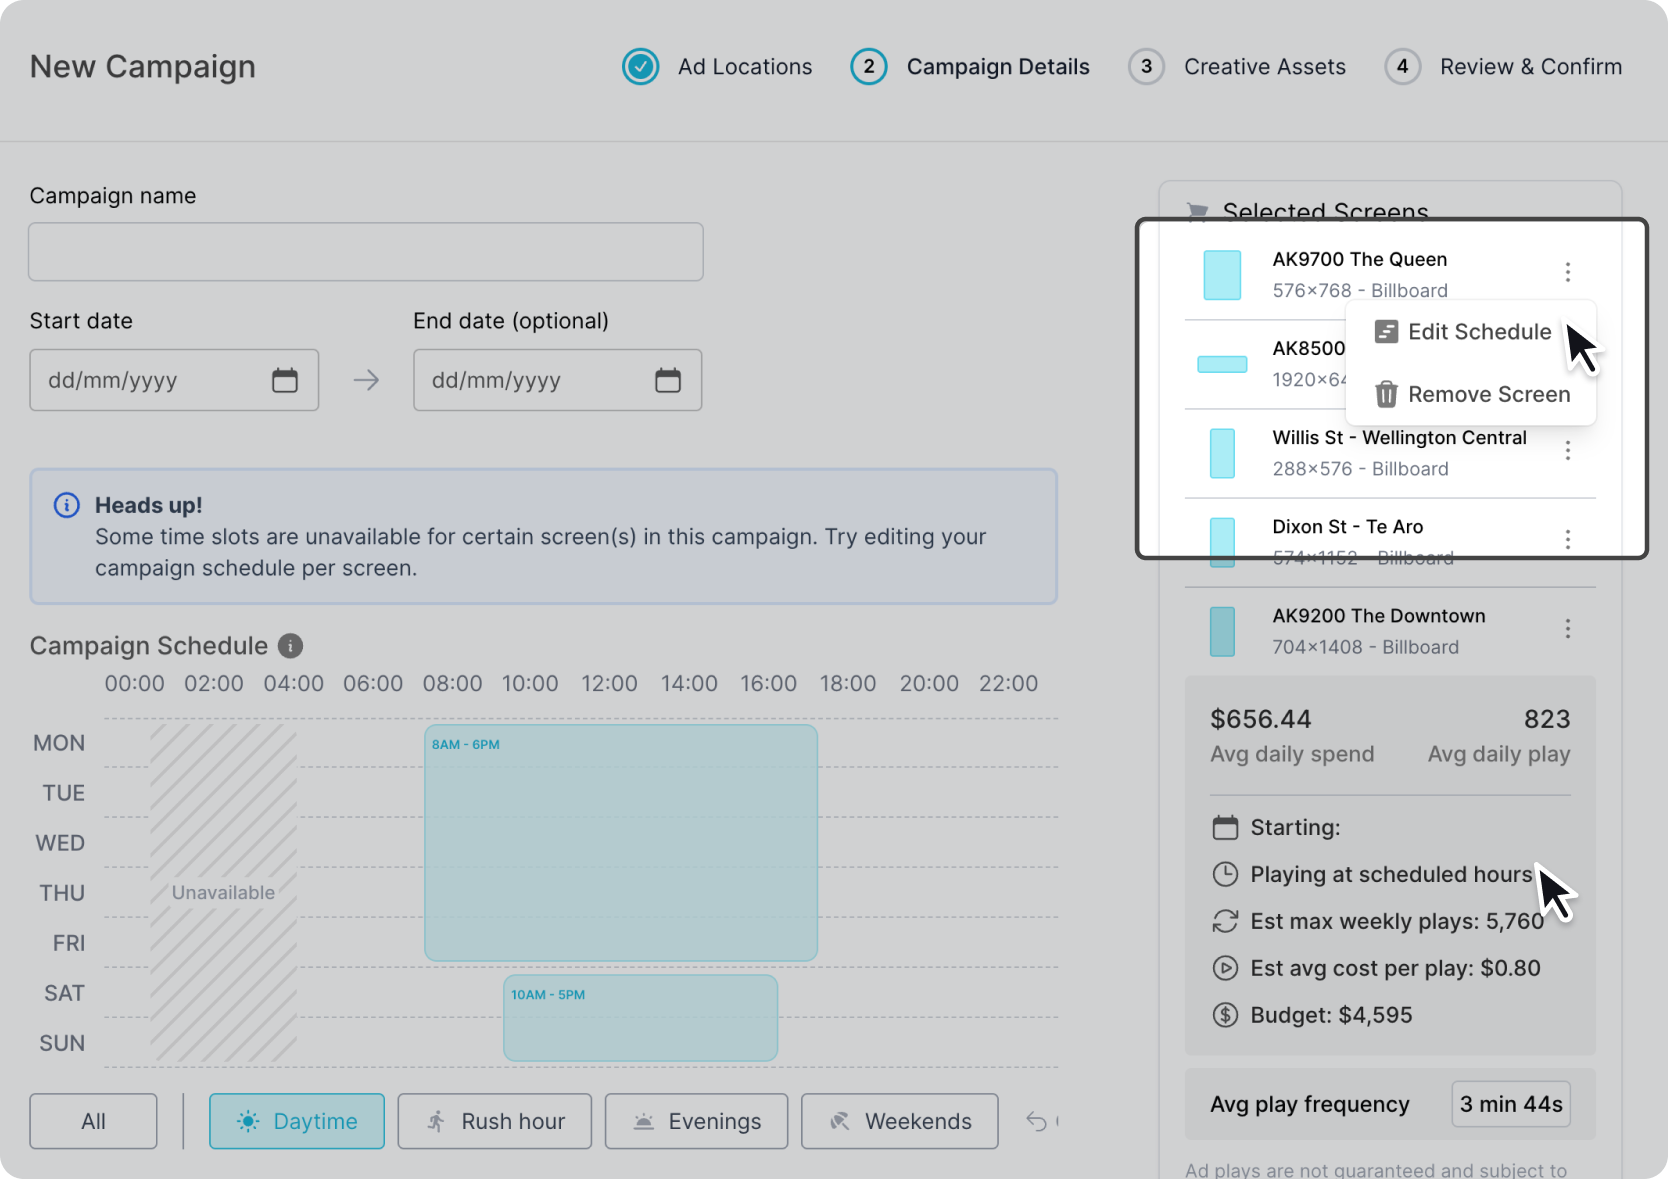Open the Start date calendar picker icon
This screenshot has width=1668, height=1179.
pyautogui.click(x=285, y=380)
